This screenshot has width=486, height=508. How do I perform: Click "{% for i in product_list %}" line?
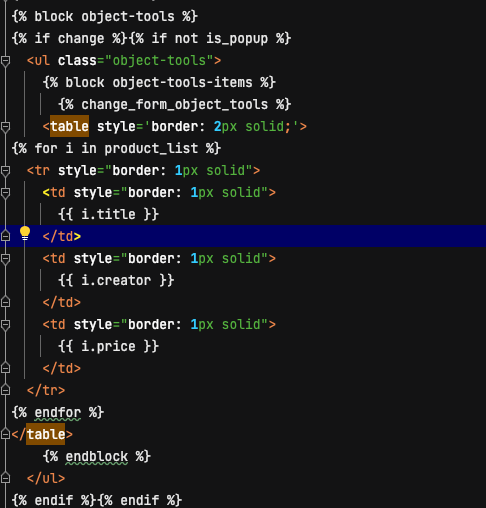click(116, 149)
